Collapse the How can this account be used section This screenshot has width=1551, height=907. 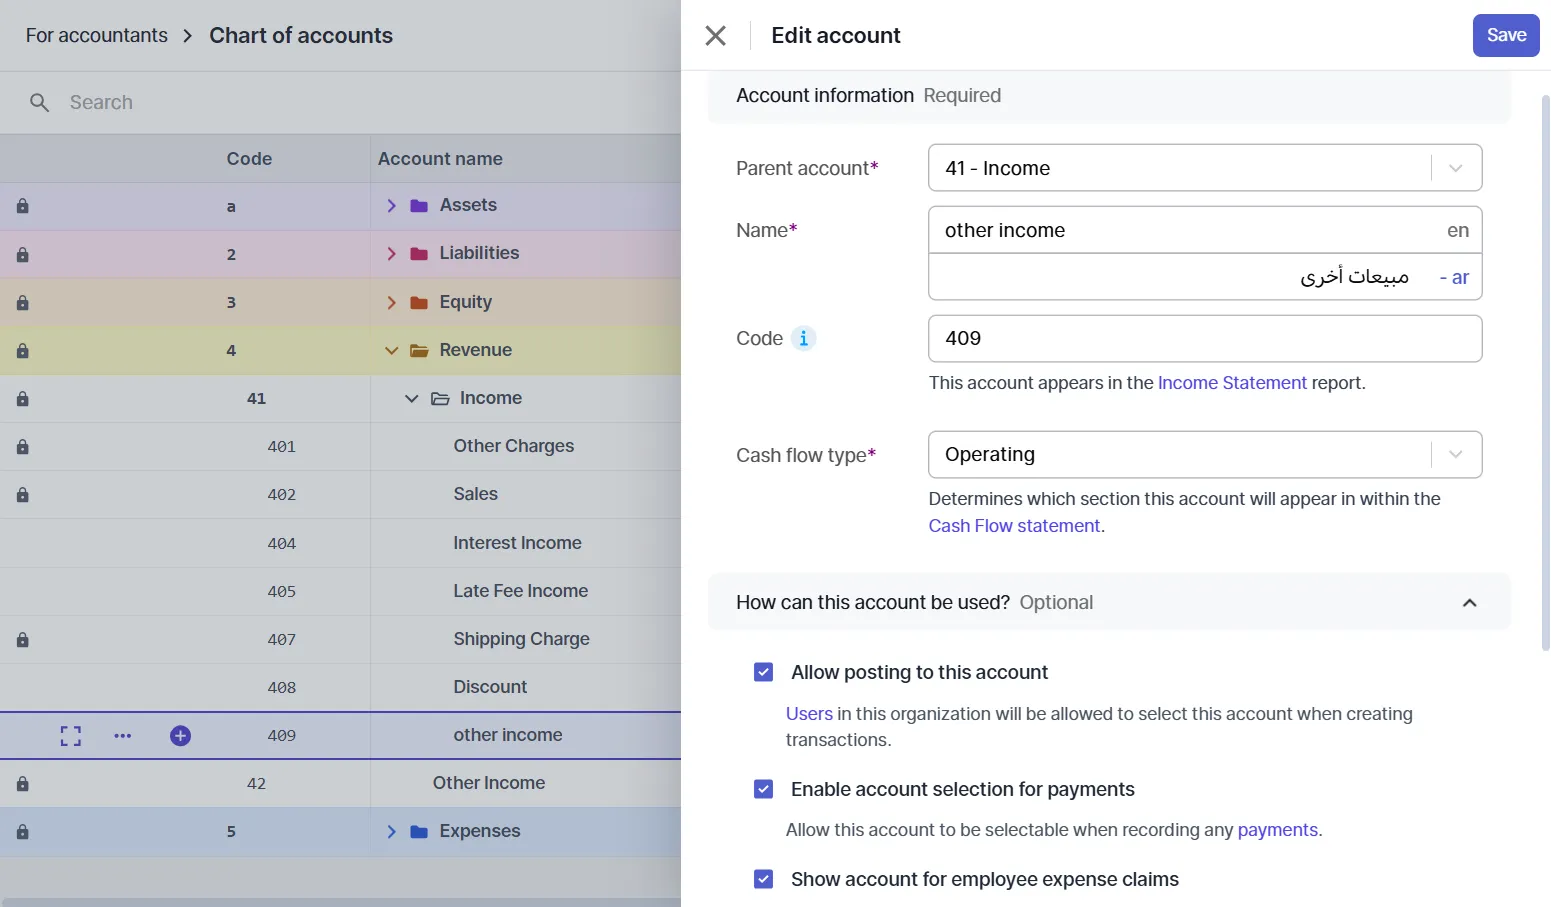(1469, 602)
